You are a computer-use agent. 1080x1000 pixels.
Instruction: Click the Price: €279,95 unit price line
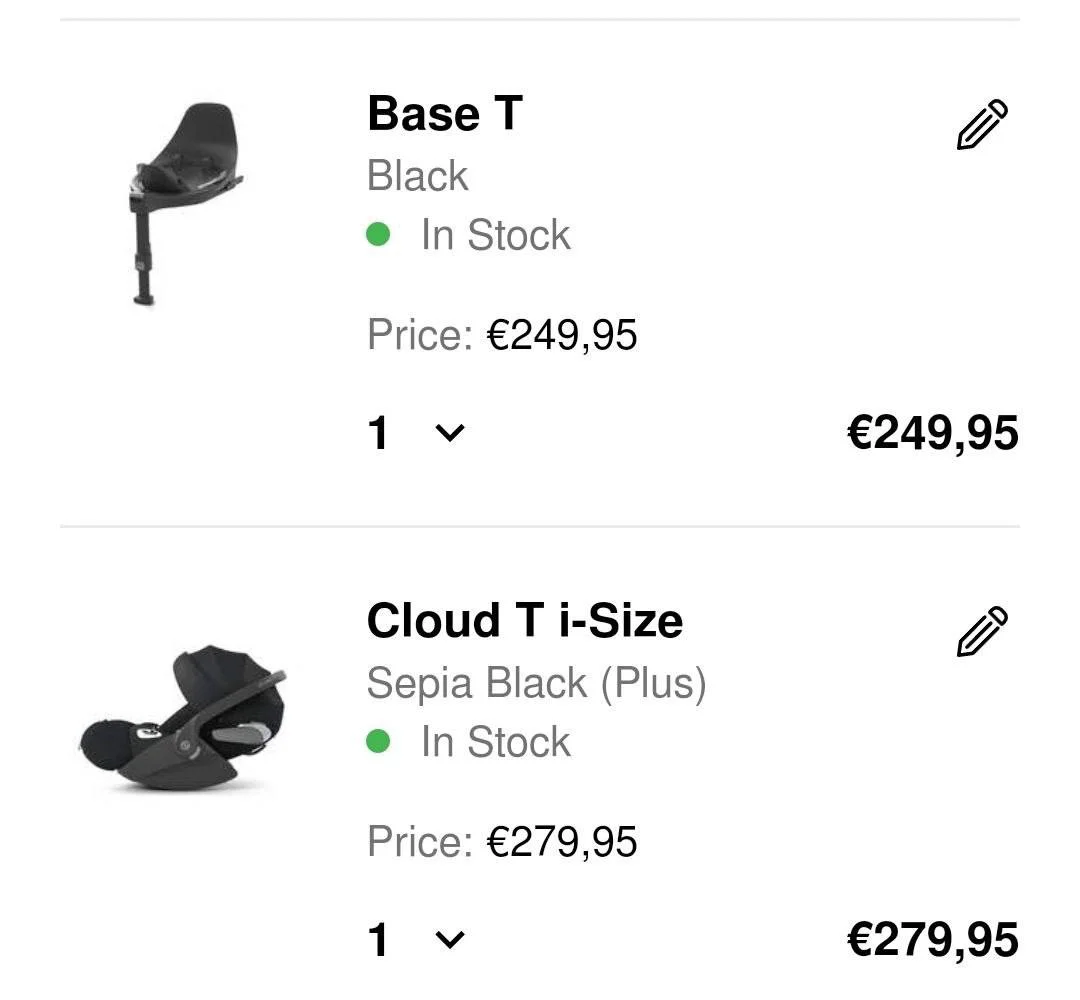(x=502, y=842)
